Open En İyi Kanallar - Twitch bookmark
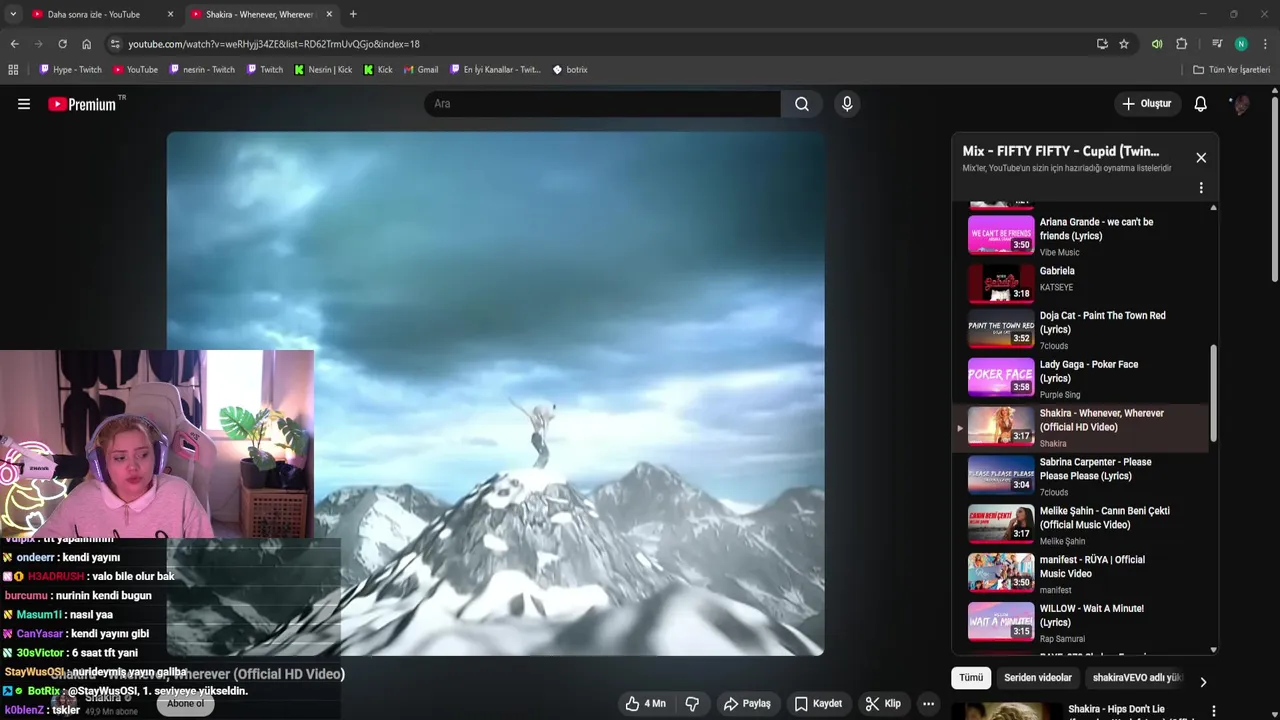The height and width of the screenshot is (720, 1280). pos(495,70)
